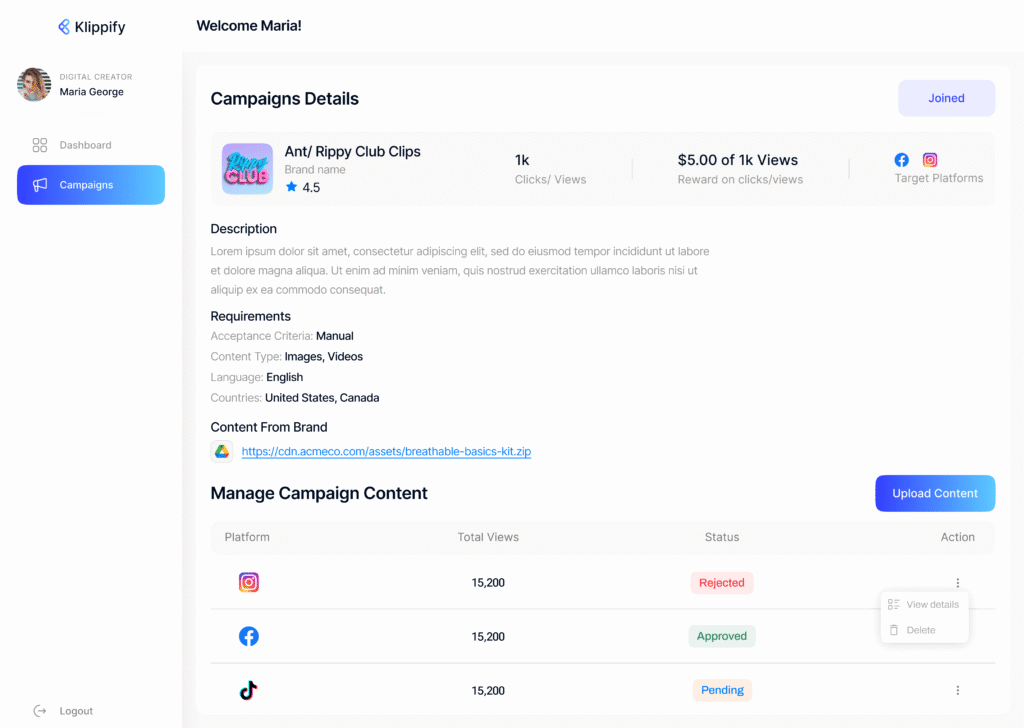Select the Campaigns menu item
This screenshot has height=728, width=1024.
(x=91, y=185)
